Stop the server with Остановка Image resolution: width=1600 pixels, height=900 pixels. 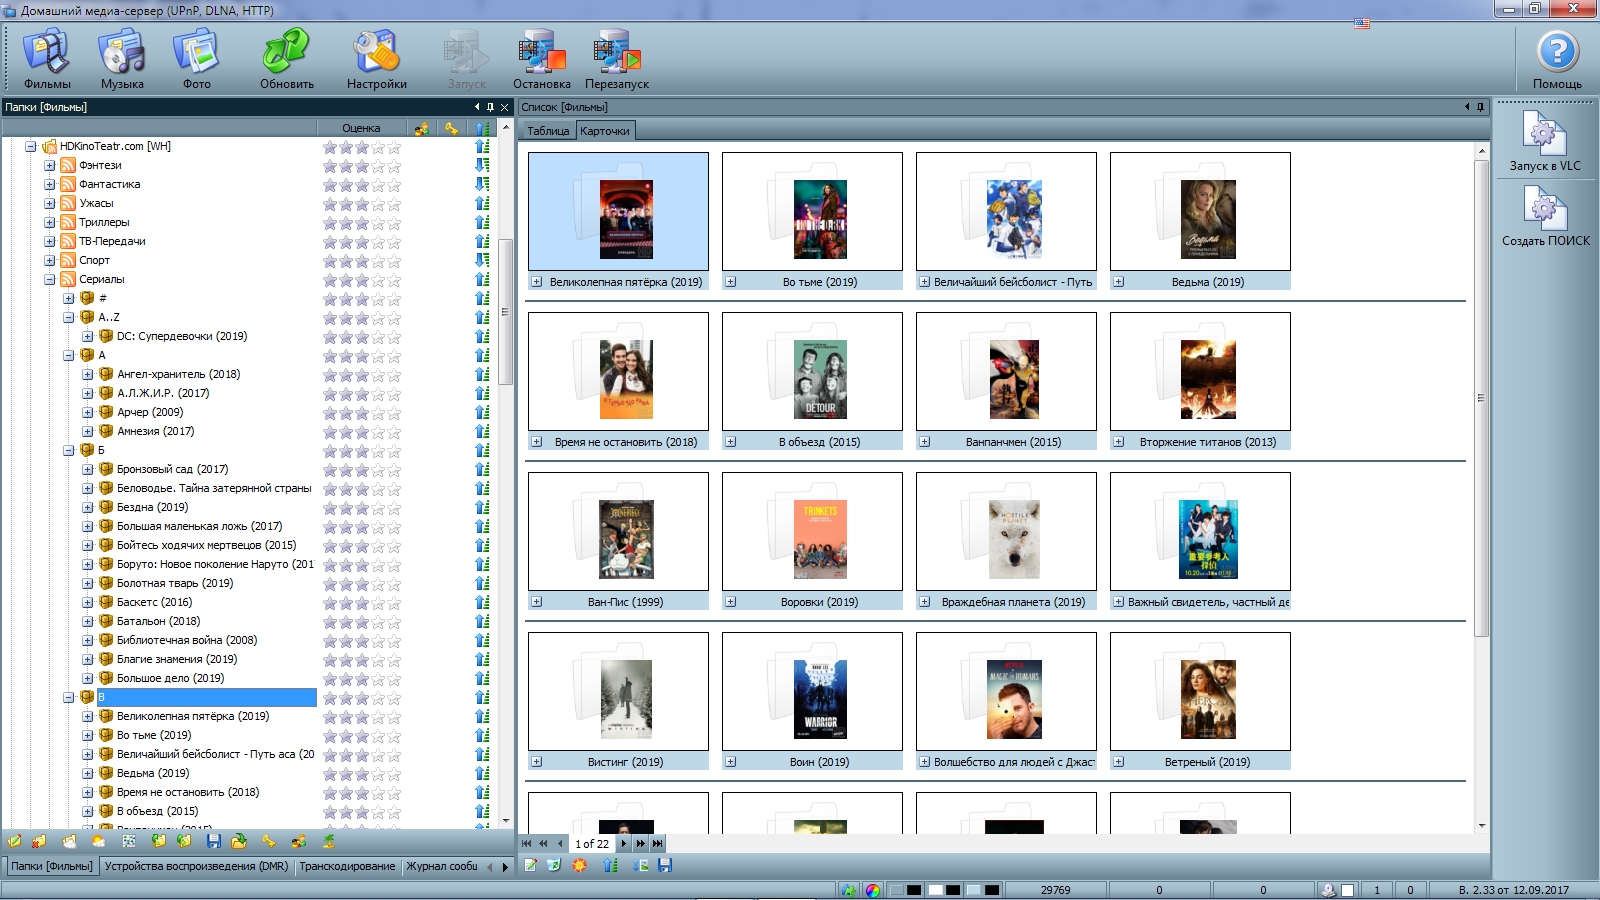coord(541,60)
